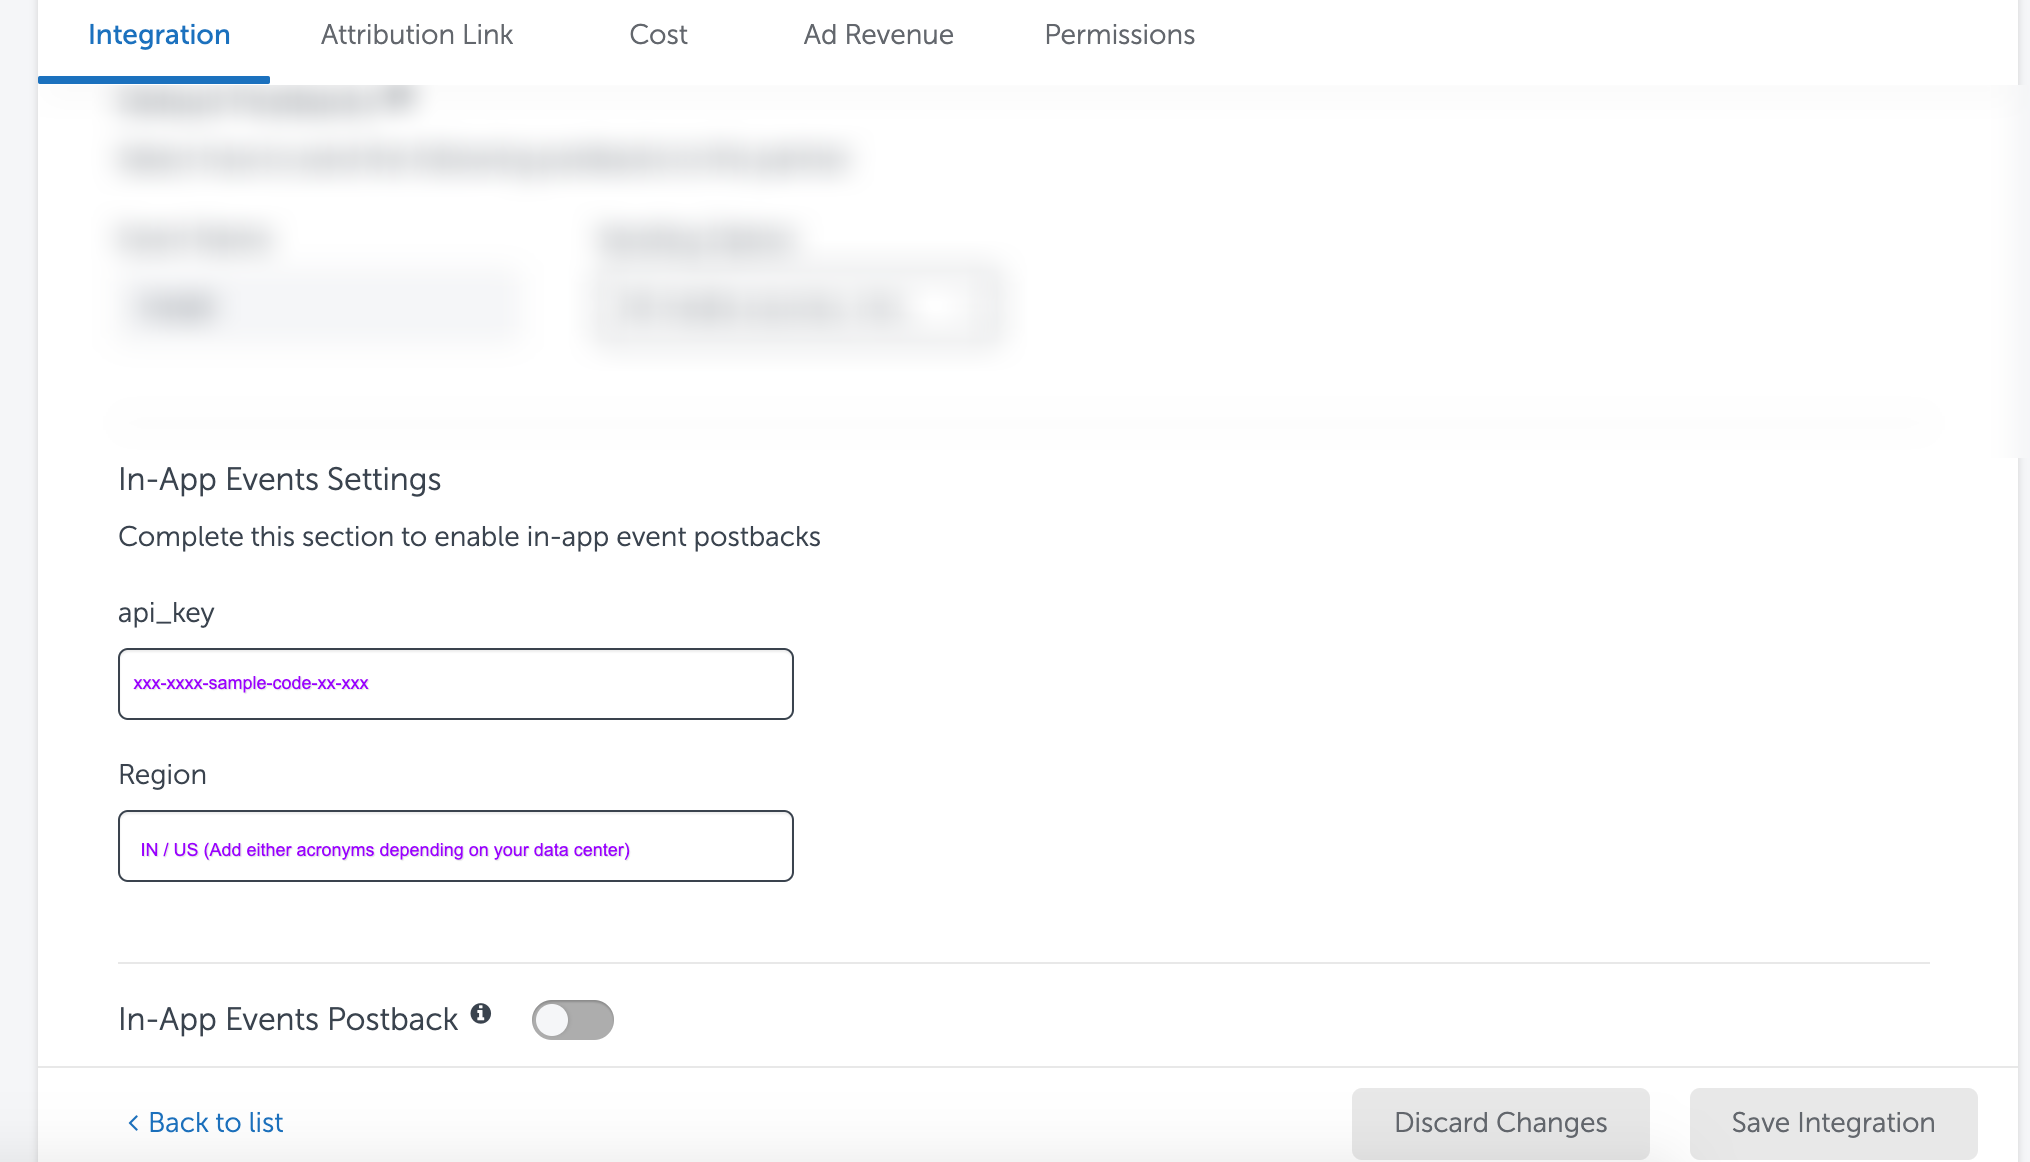Click the Save Integration button
The height and width of the screenshot is (1162, 2030).
point(1834,1123)
